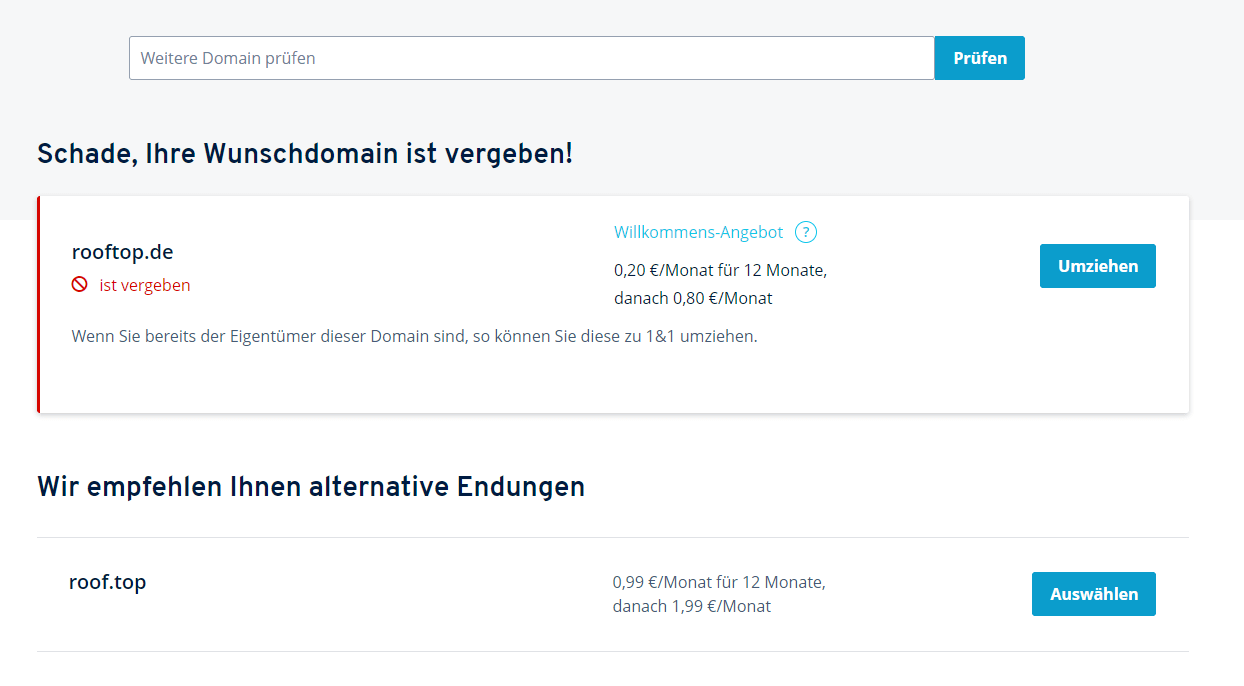Click the 'Wenn Sie bereits der Eigentümer' info sentence

(x=415, y=336)
